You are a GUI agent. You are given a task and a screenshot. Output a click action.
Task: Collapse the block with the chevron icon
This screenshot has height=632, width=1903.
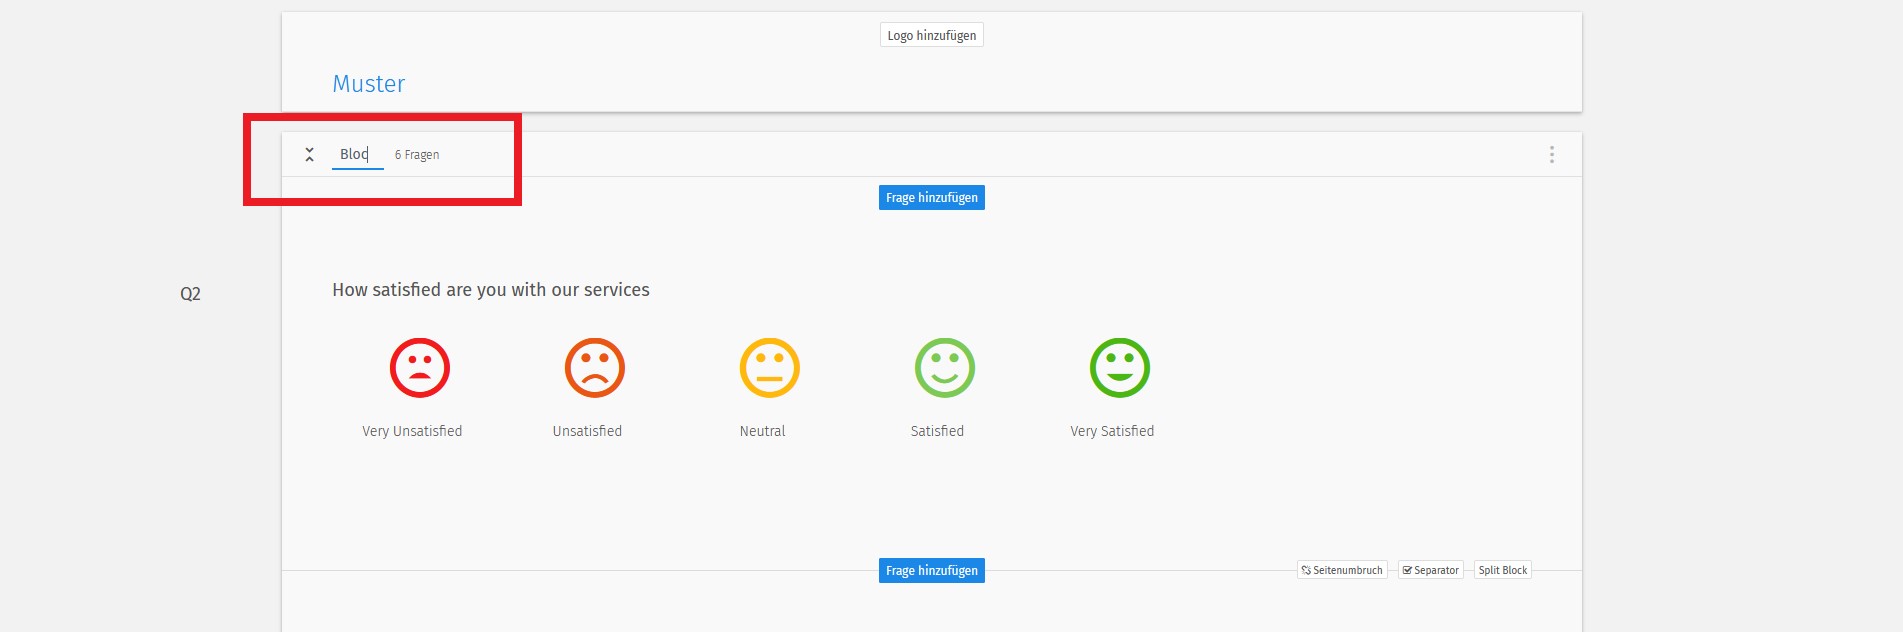pyautogui.click(x=310, y=154)
